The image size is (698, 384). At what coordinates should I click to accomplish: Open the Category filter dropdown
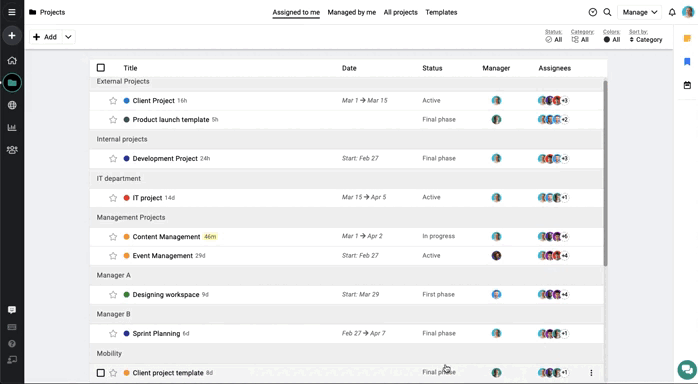click(582, 36)
